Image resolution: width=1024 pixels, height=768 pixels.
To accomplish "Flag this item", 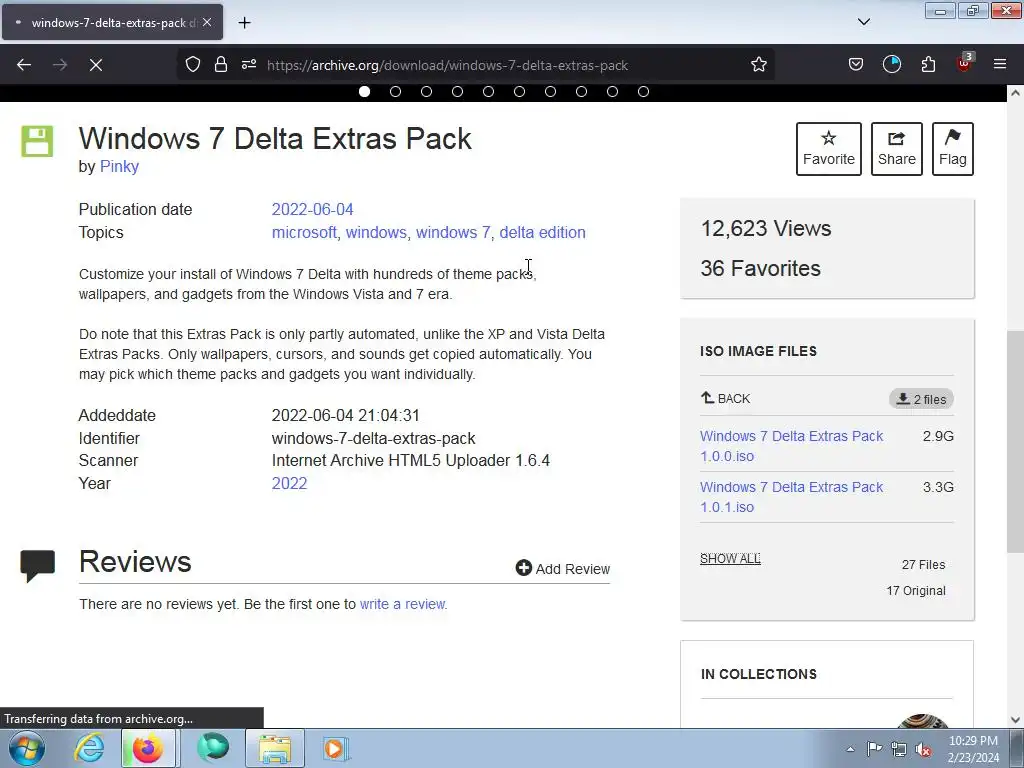I will [953, 149].
